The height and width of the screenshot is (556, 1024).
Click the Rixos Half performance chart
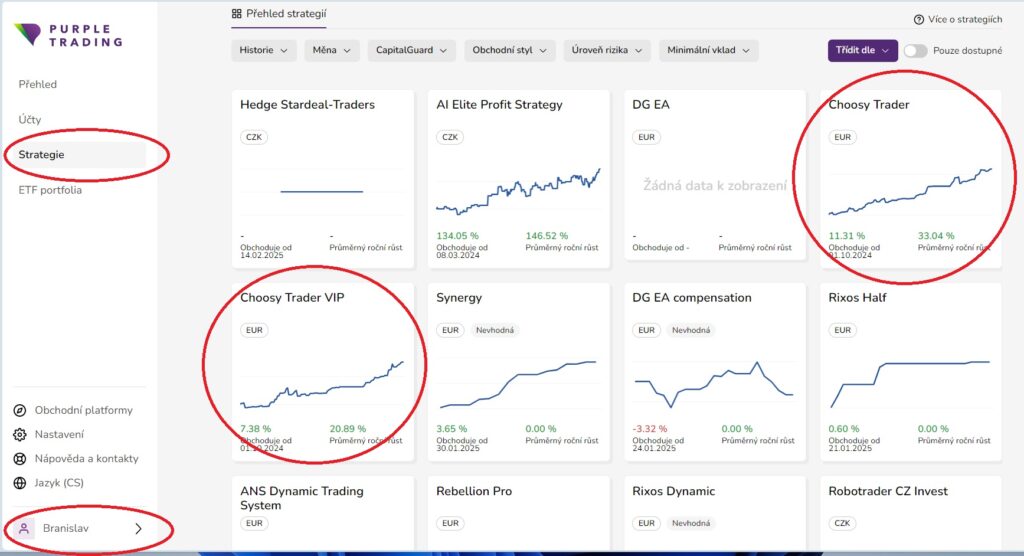click(x=910, y=384)
